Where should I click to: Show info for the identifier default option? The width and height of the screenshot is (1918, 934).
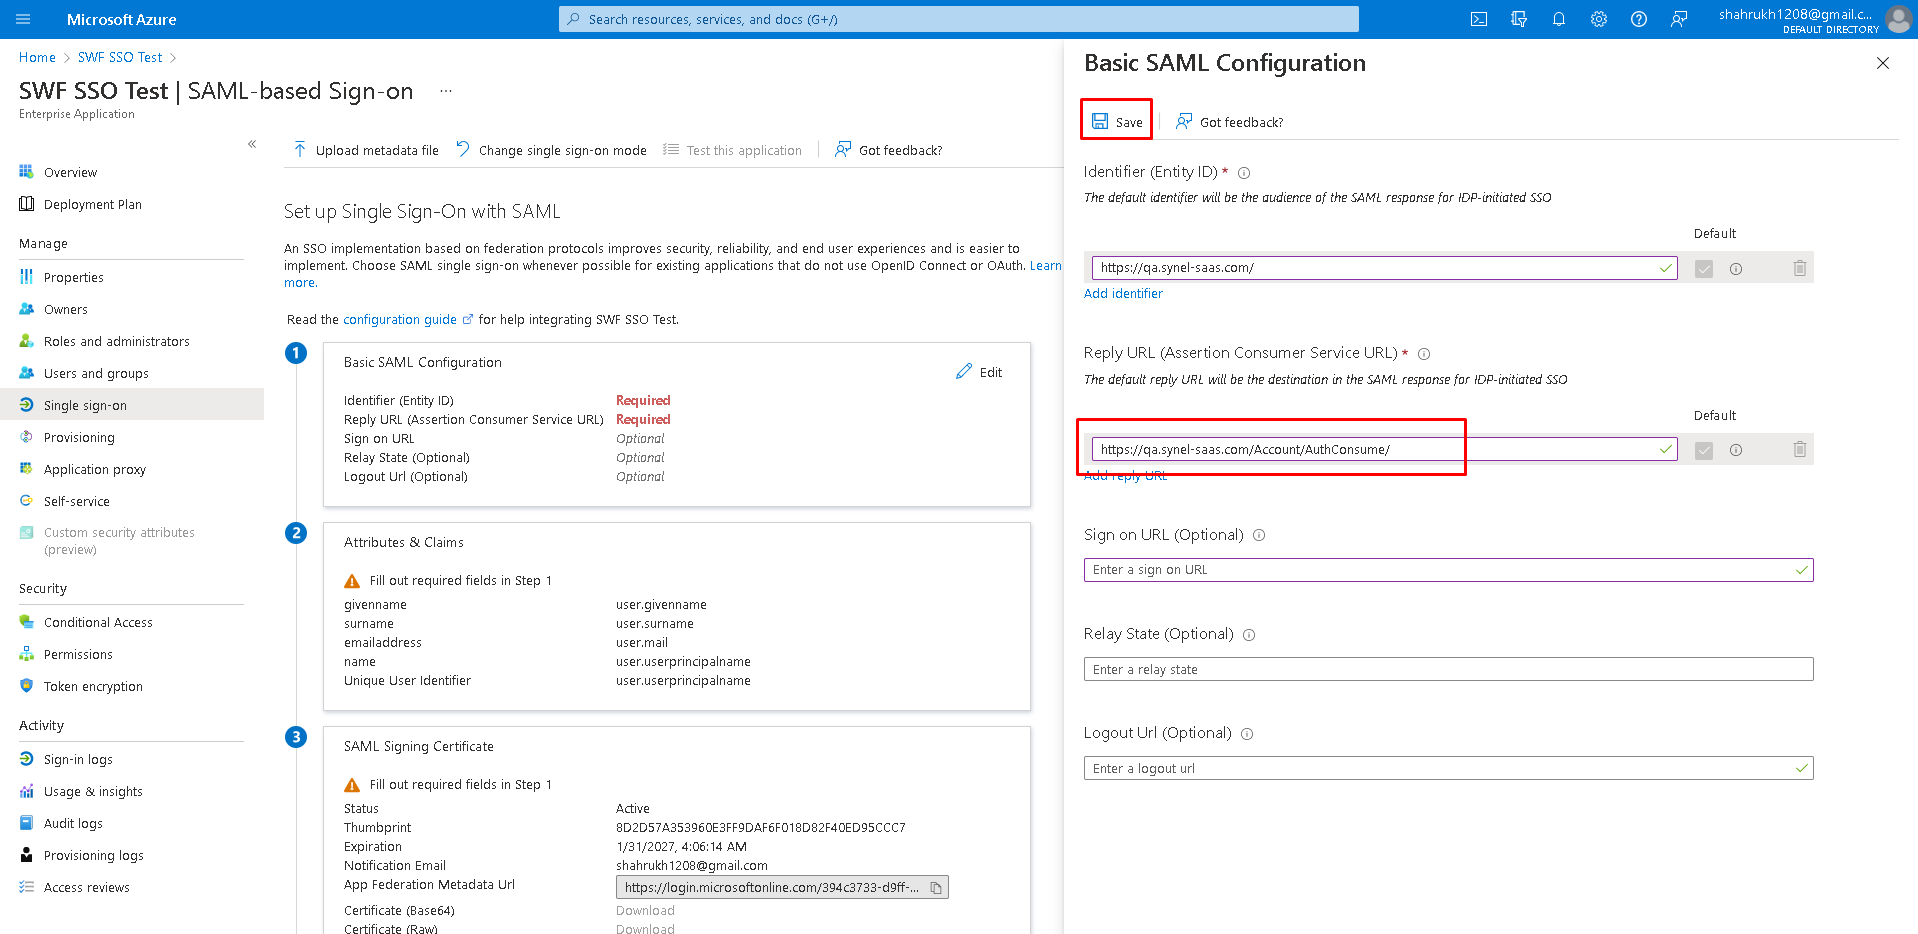click(1736, 268)
